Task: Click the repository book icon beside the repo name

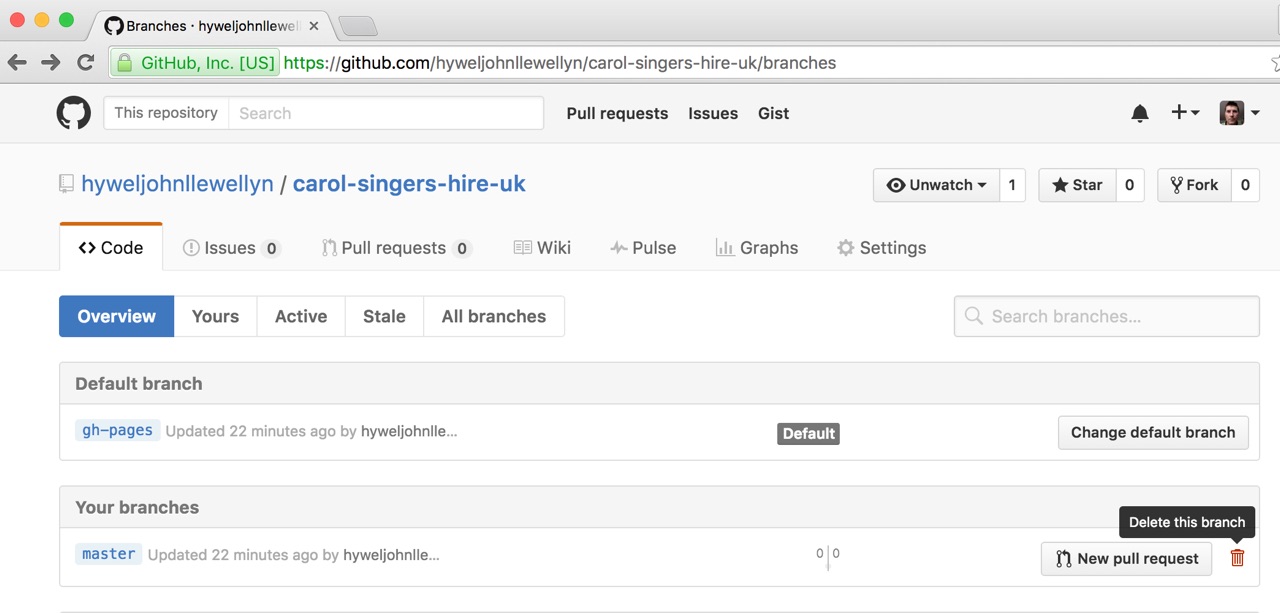Action: click(66, 183)
